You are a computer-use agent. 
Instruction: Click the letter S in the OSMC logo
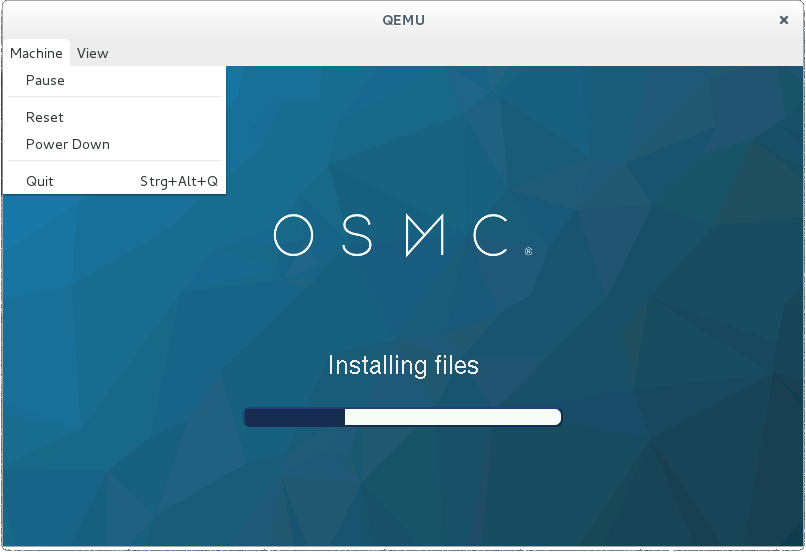(361, 236)
